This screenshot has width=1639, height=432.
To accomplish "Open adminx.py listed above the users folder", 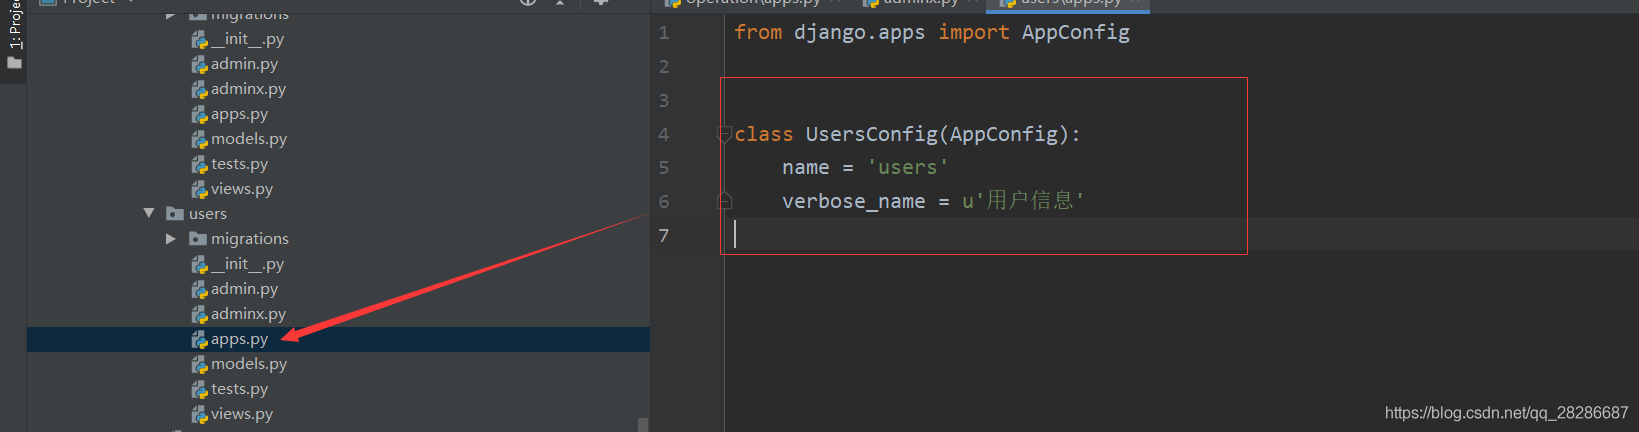I will click(x=248, y=89).
